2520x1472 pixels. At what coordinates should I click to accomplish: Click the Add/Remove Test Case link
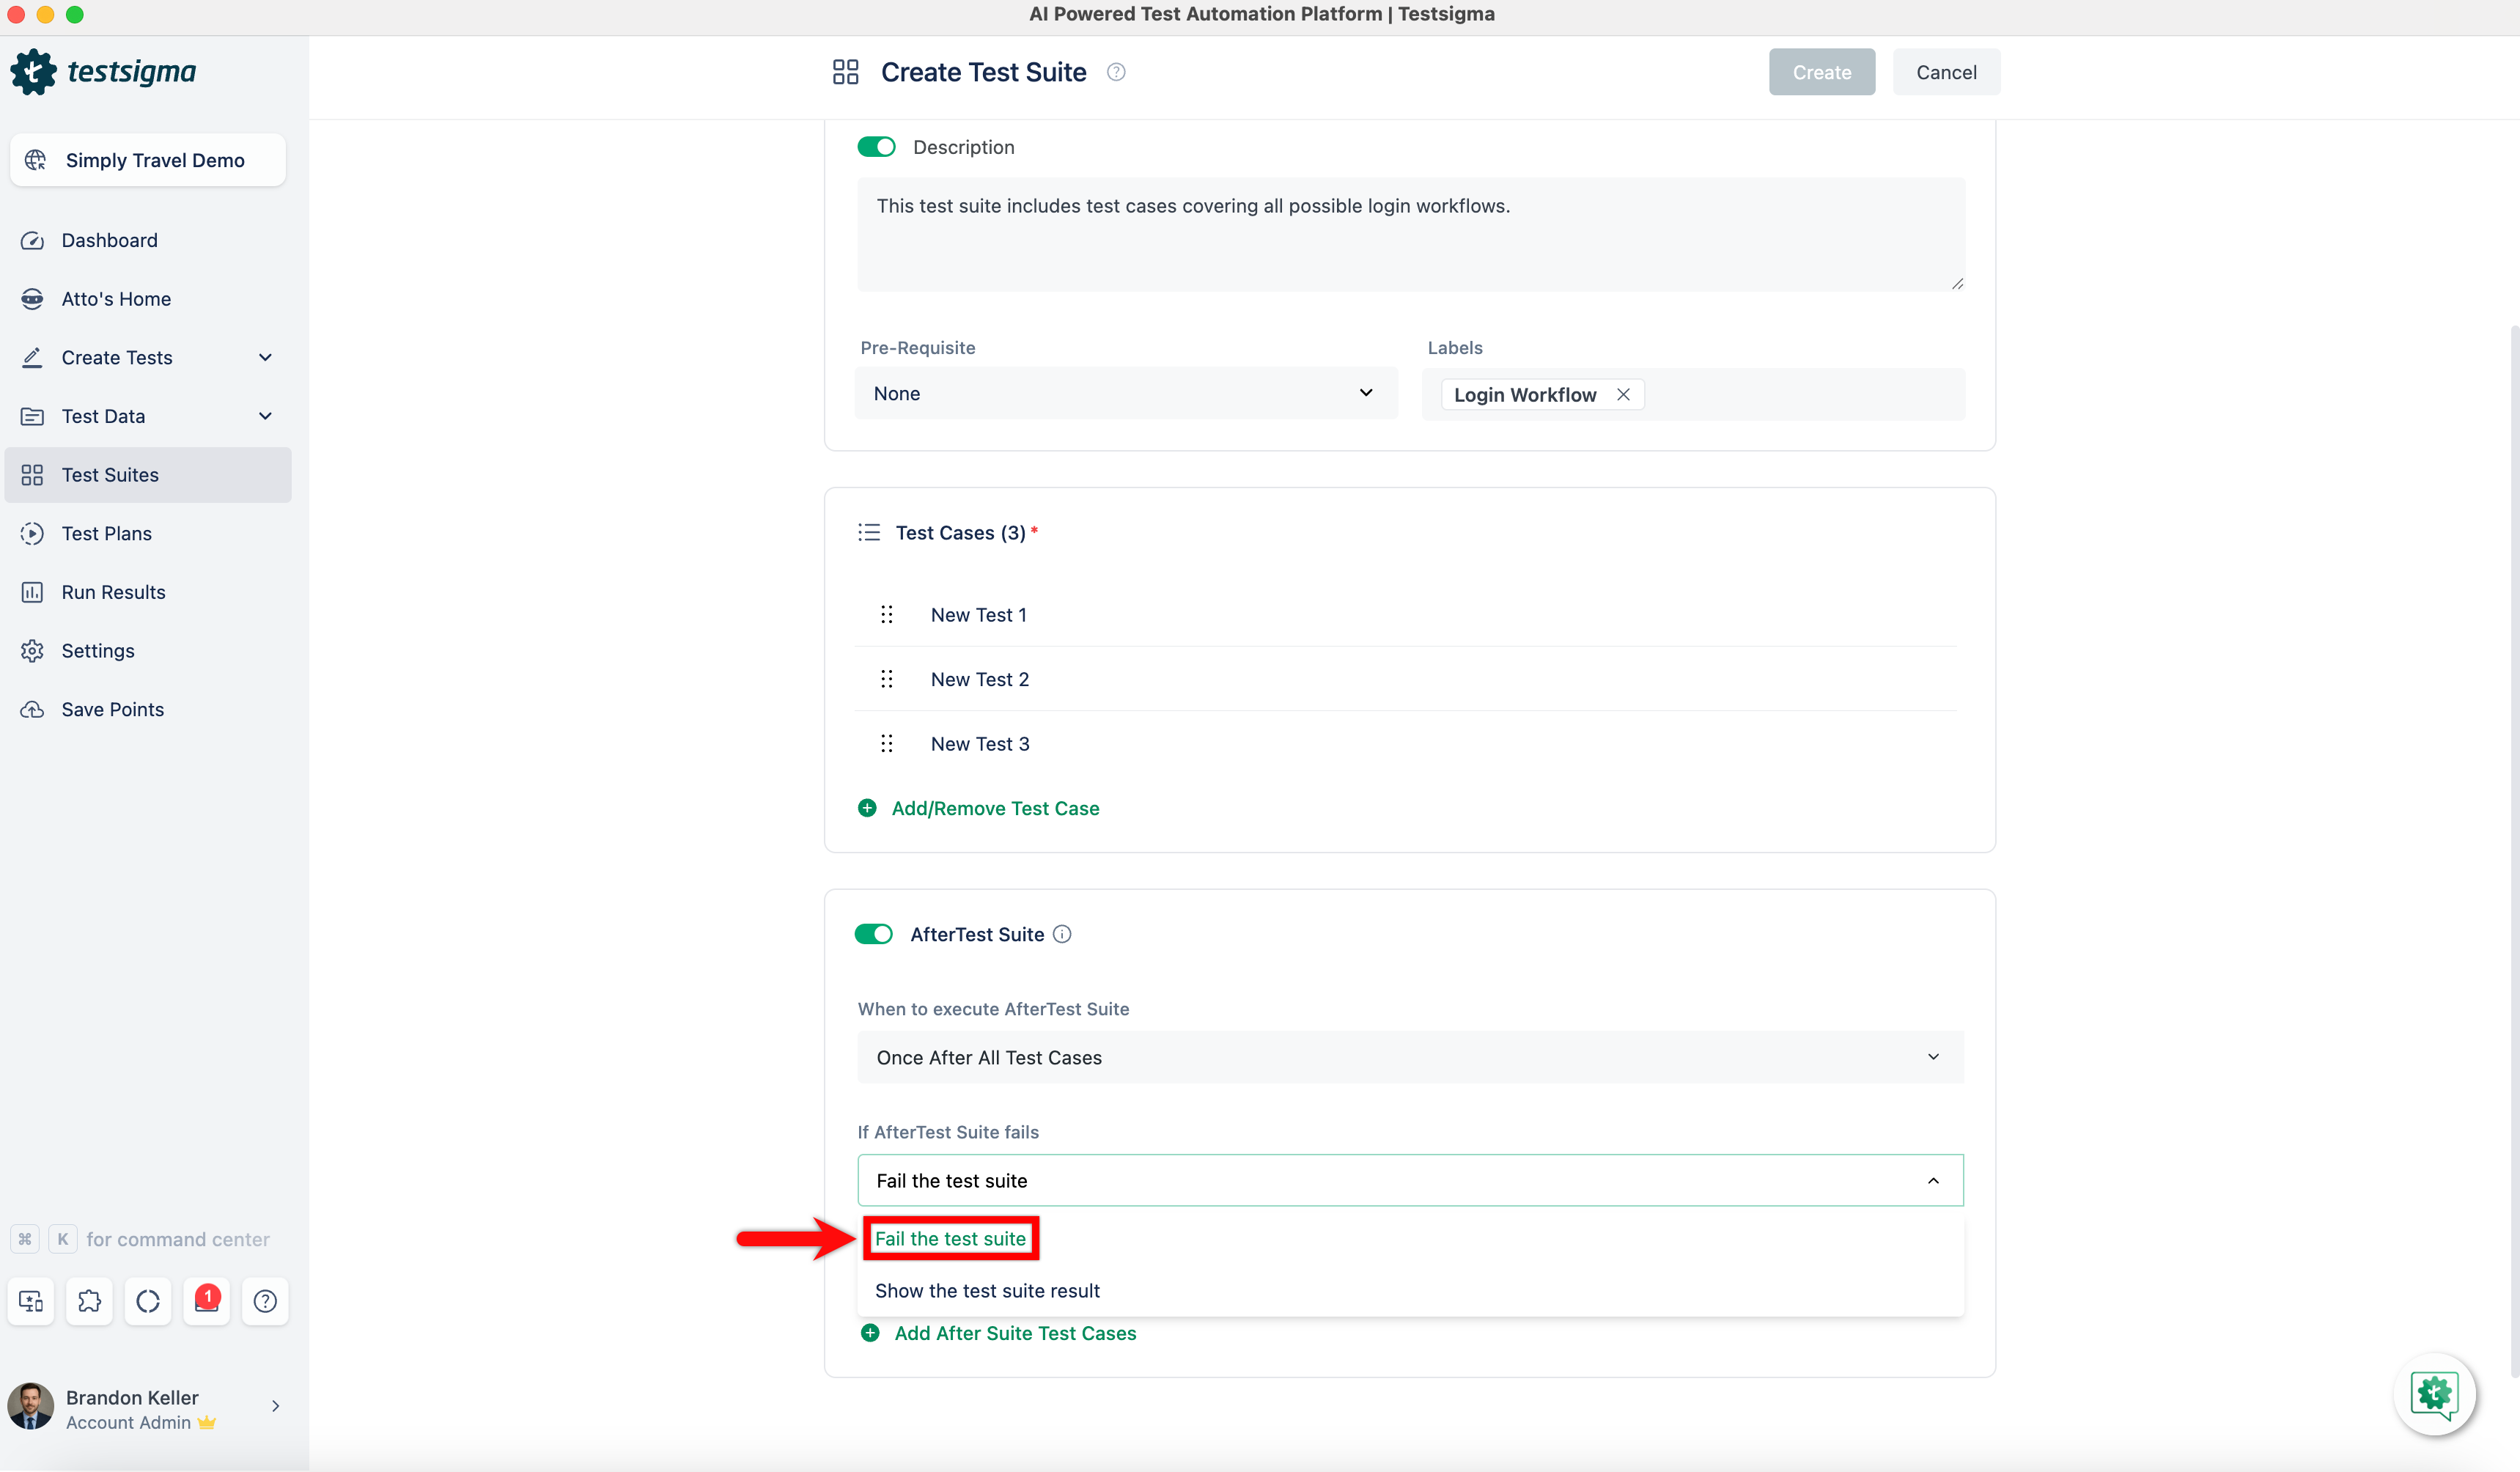point(994,808)
